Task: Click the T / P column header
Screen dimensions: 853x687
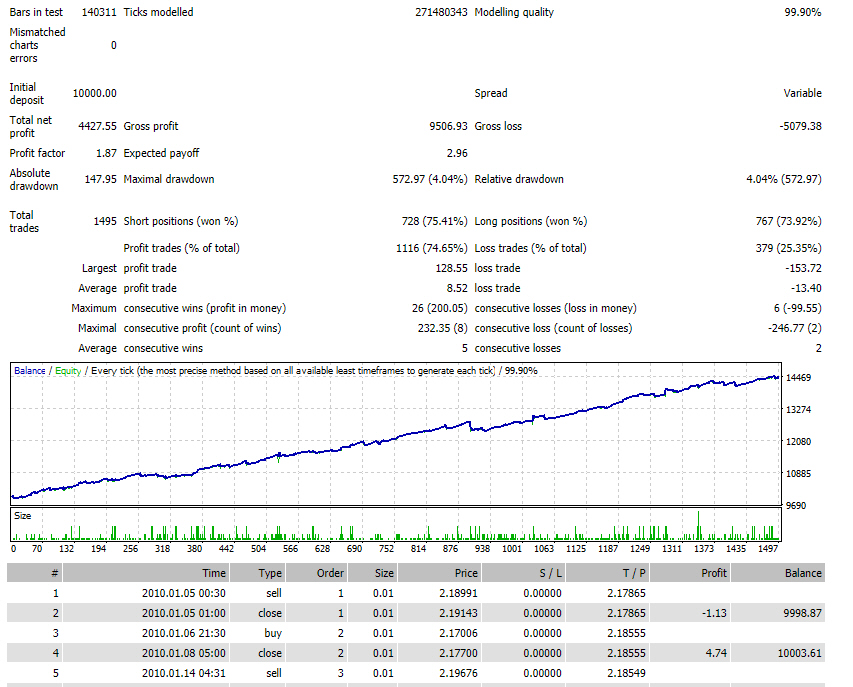Action: point(608,573)
